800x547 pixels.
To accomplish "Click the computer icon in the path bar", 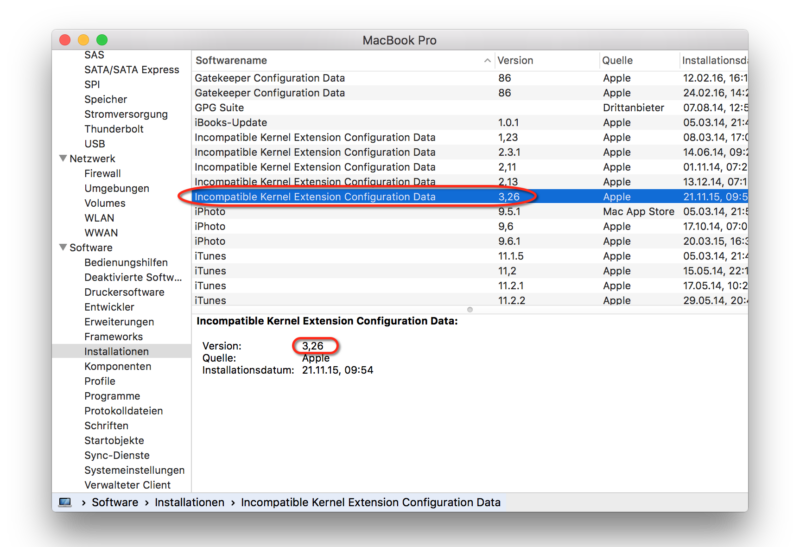I will (65, 502).
